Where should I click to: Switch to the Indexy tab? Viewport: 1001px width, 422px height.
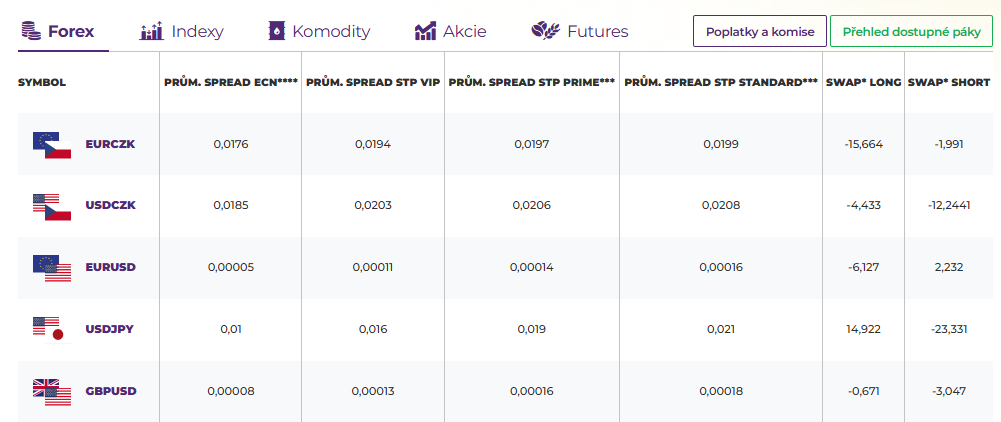point(196,31)
